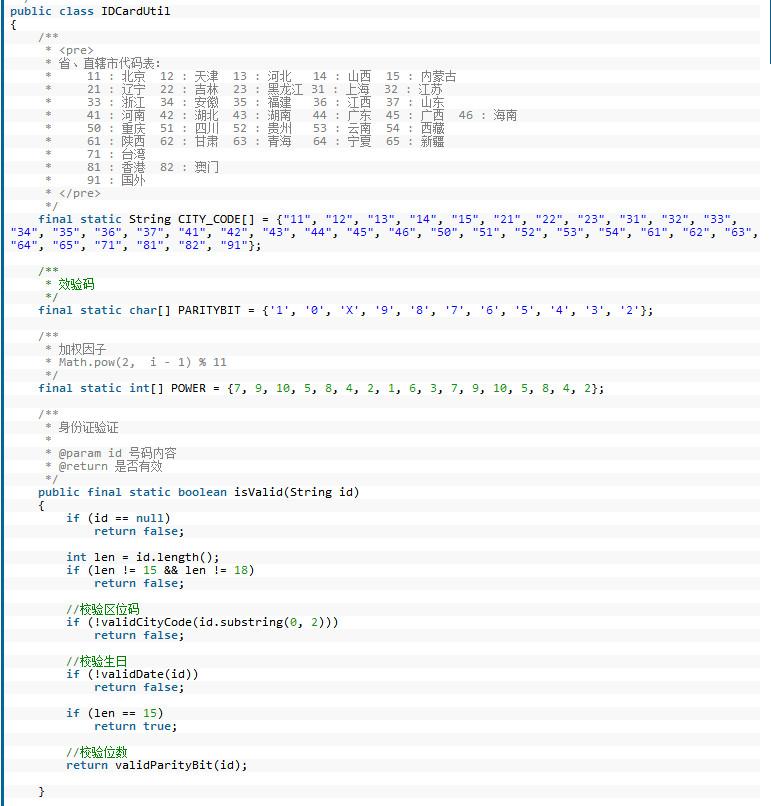
Task: Click the @return Javadoc tag
Action: 84,466
